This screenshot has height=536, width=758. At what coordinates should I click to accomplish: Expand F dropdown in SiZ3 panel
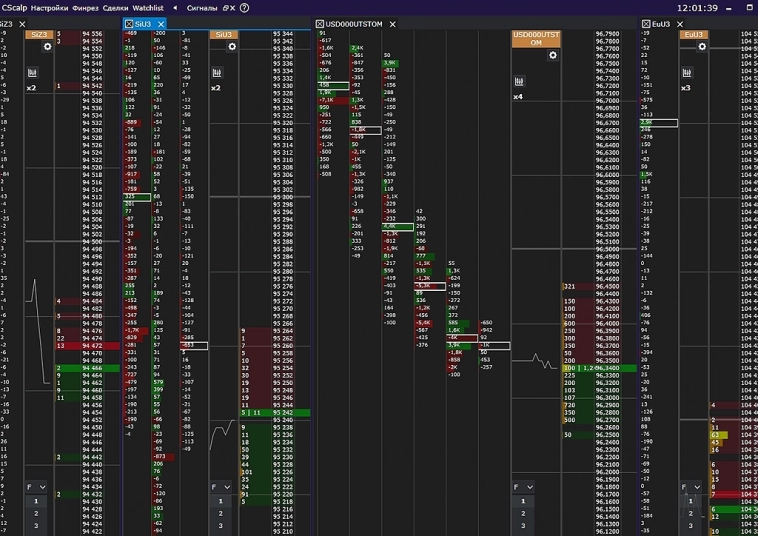coord(36,487)
